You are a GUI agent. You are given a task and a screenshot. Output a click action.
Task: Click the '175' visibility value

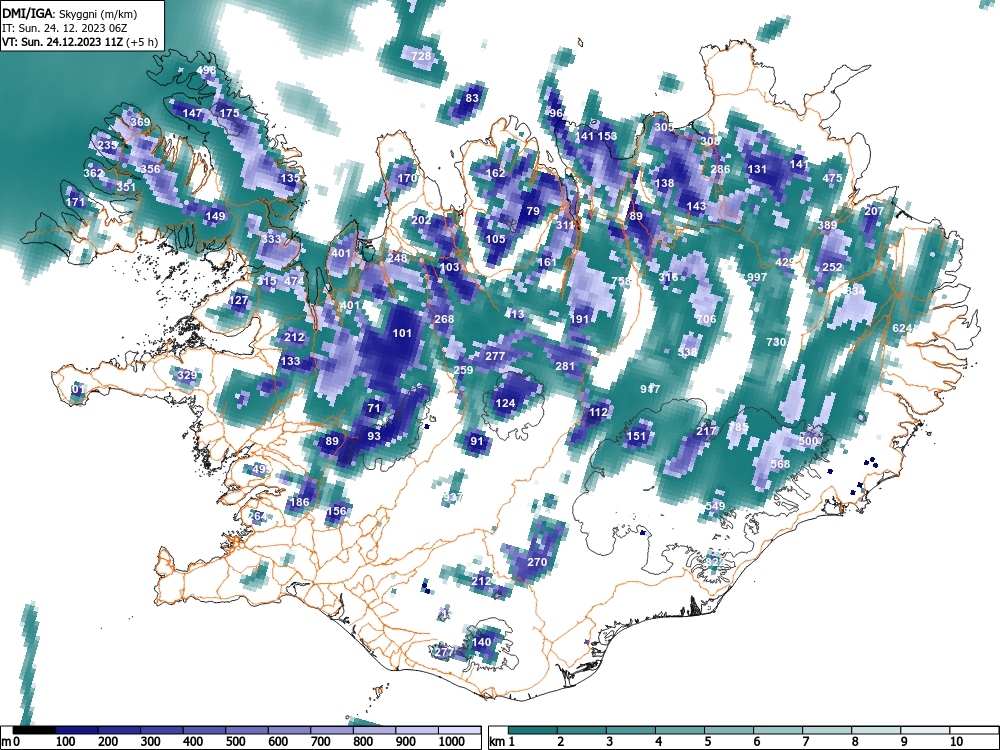coord(229,113)
